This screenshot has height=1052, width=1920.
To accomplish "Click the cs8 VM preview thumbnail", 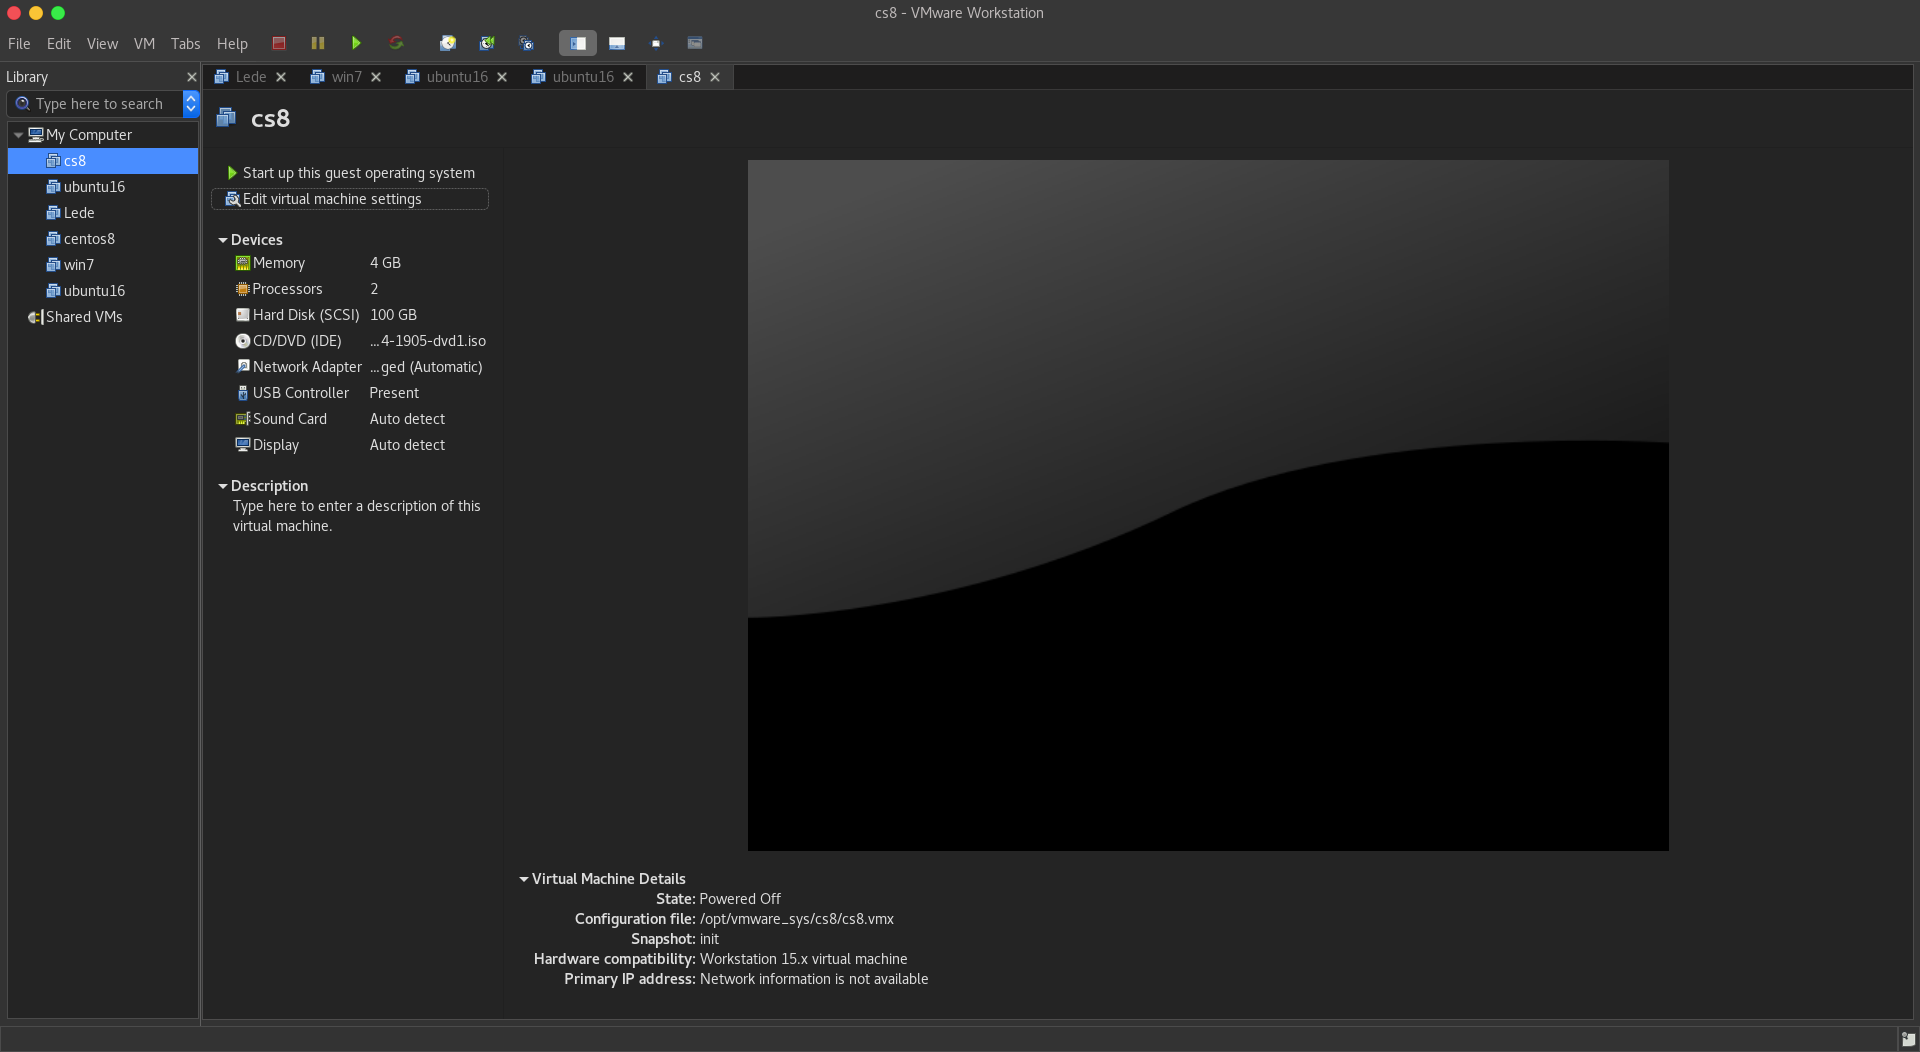I will [x=1208, y=505].
